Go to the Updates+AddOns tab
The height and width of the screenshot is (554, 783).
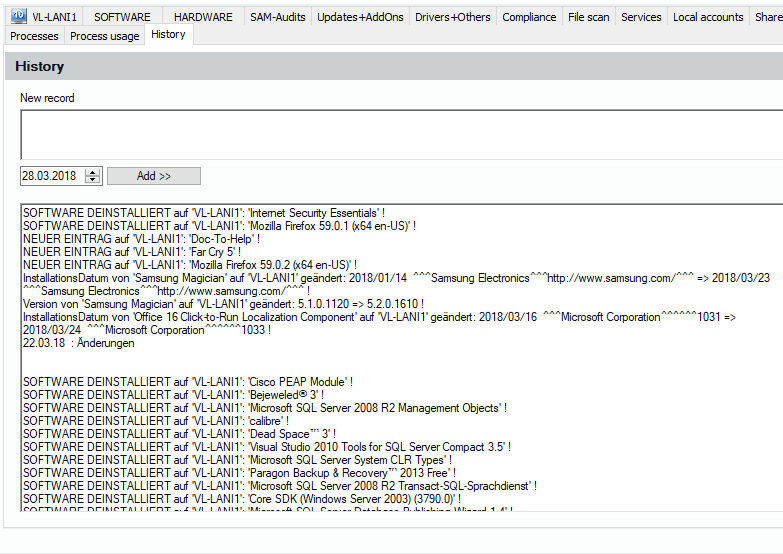click(361, 17)
